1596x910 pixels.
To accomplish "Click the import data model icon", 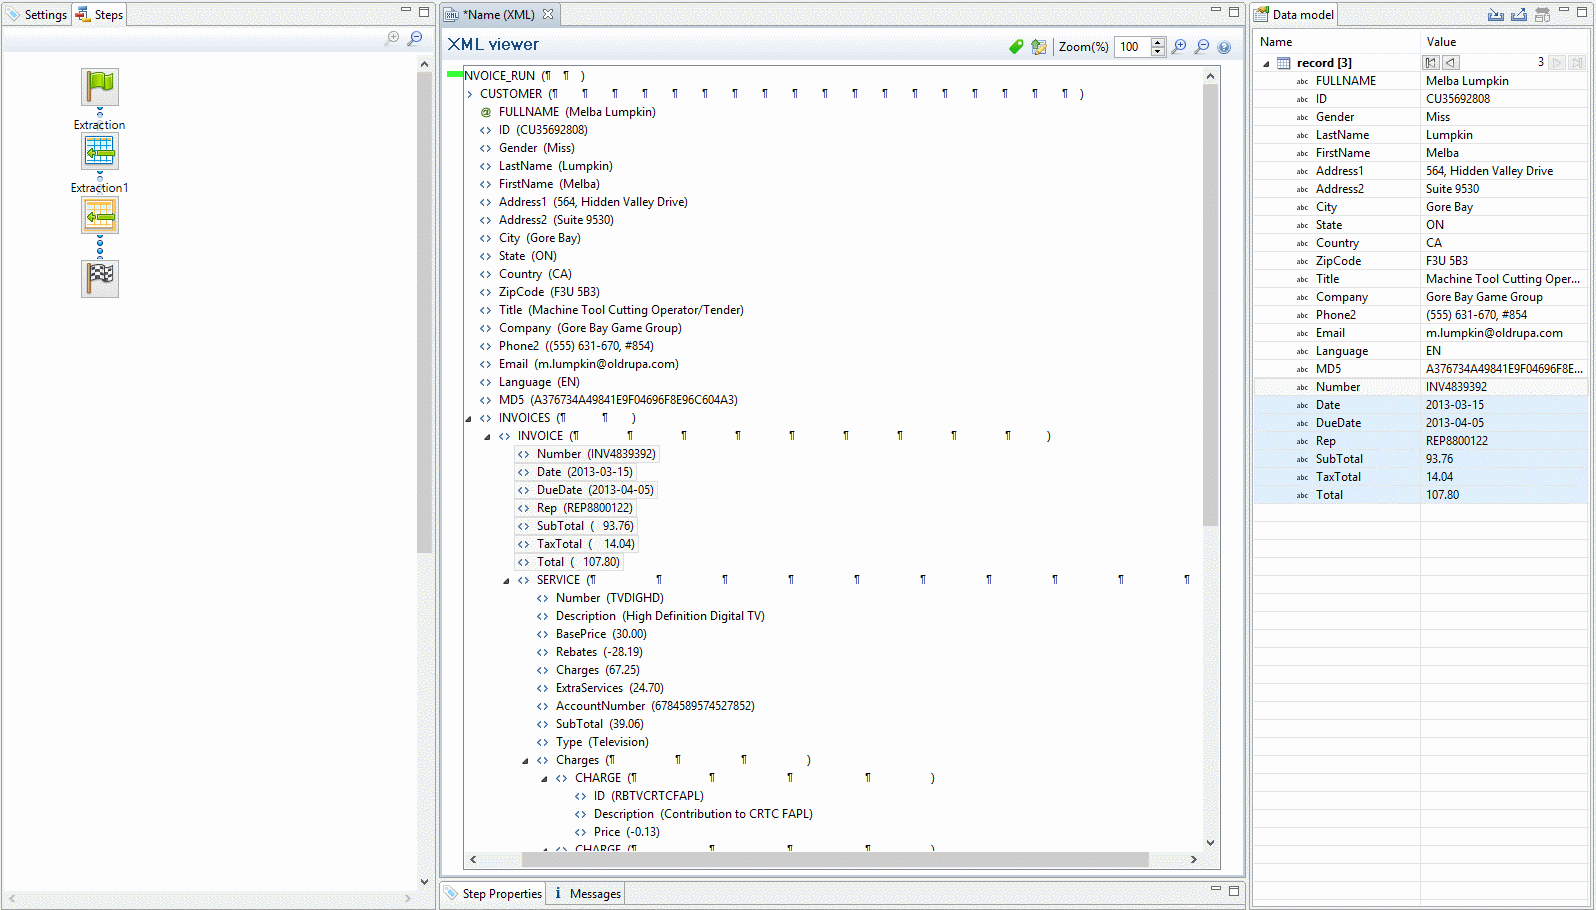I will [x=1495, y=15].
